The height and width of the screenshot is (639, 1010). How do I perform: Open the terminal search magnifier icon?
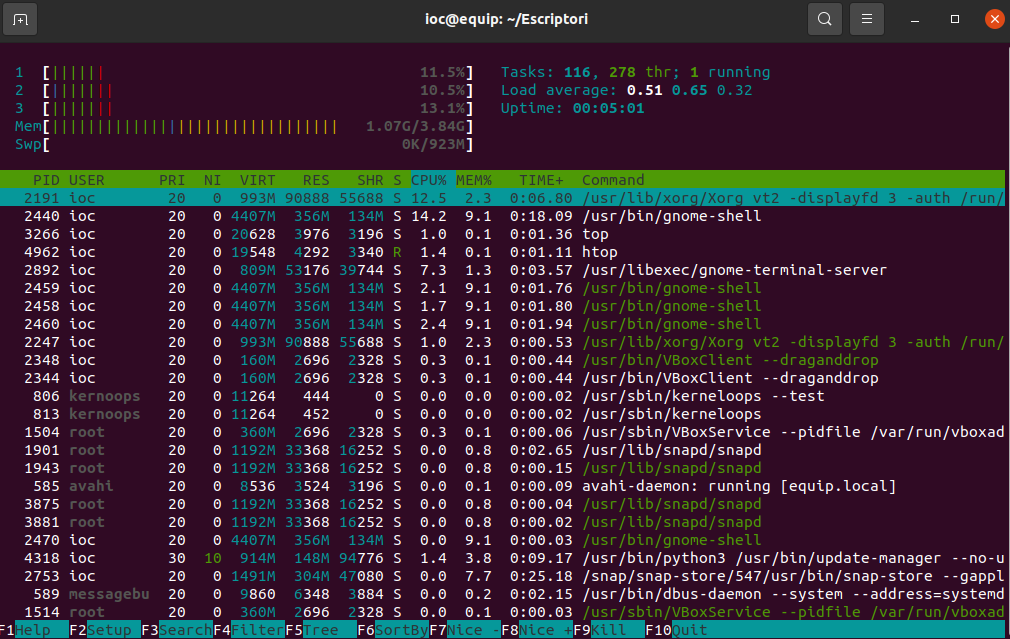[824, 19]
